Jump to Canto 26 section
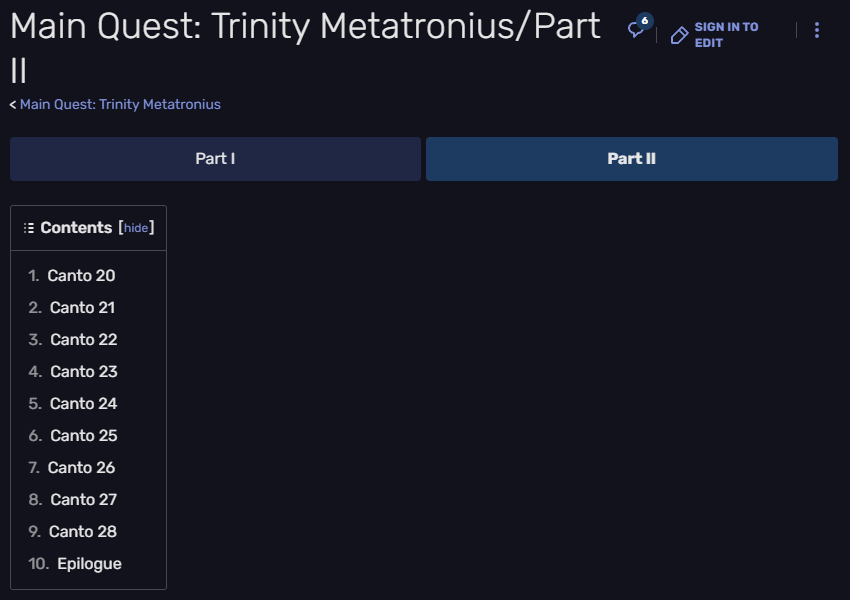Viewport: 850px width, 600px height. [81, 467]
